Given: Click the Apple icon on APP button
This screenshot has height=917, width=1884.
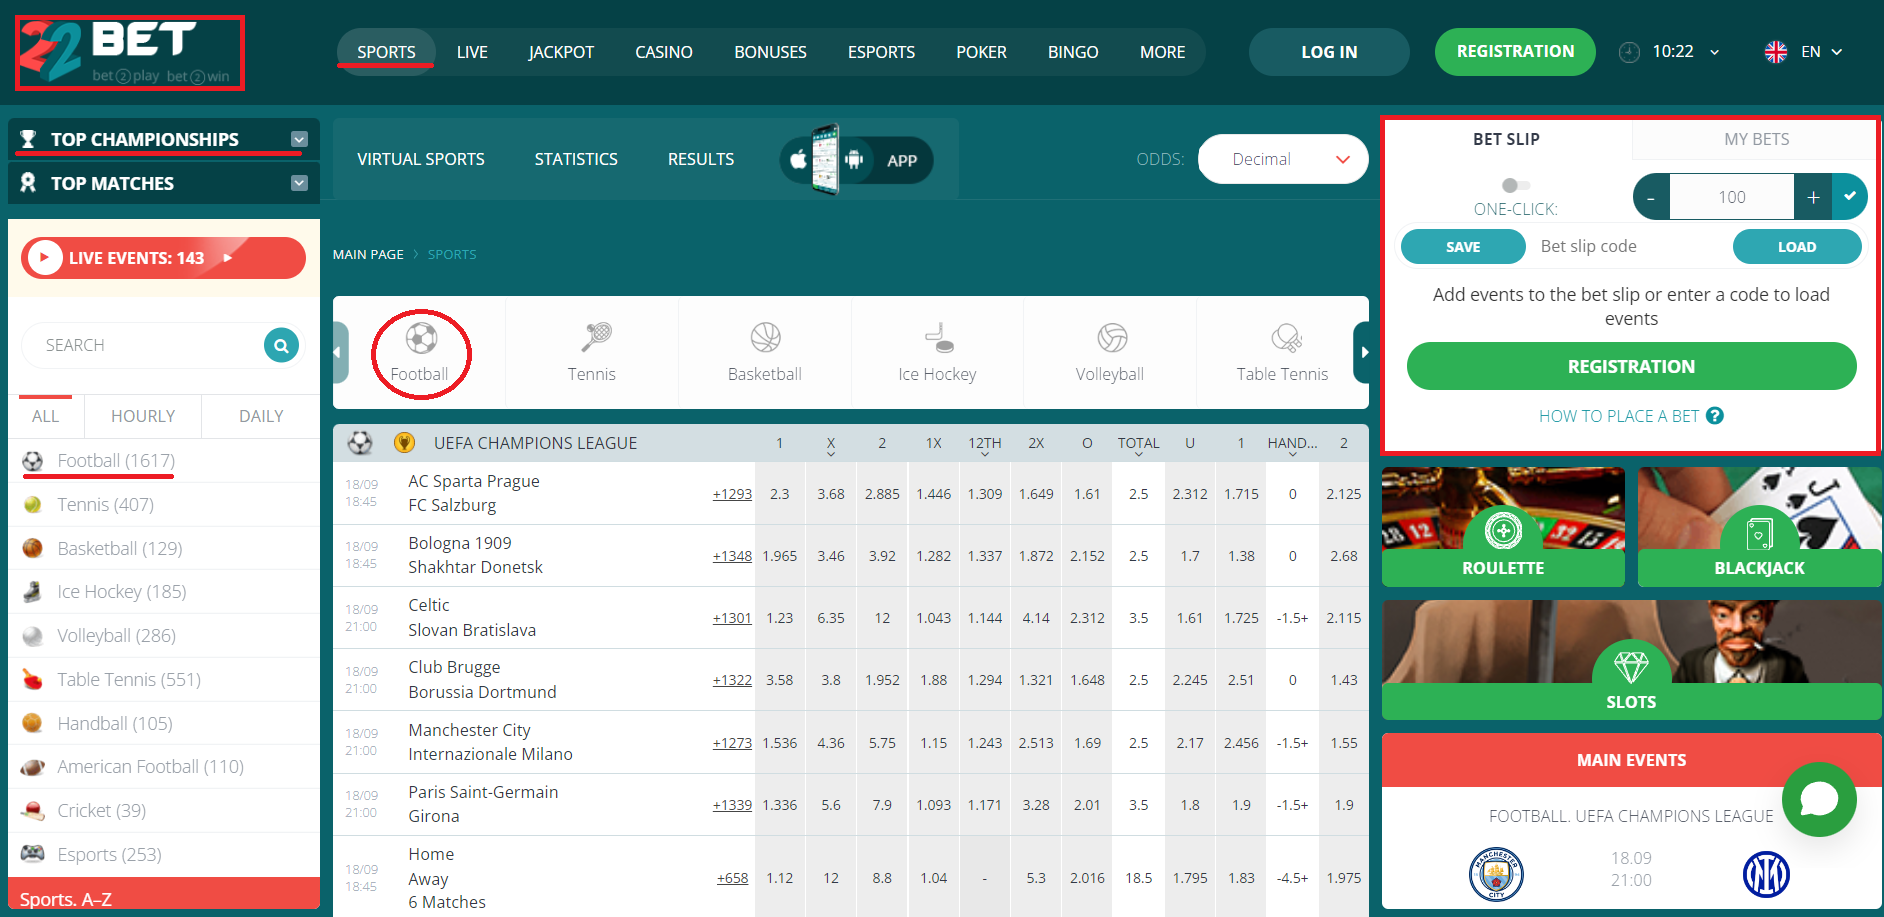Looking at the screenshot, I should (798, 160).
